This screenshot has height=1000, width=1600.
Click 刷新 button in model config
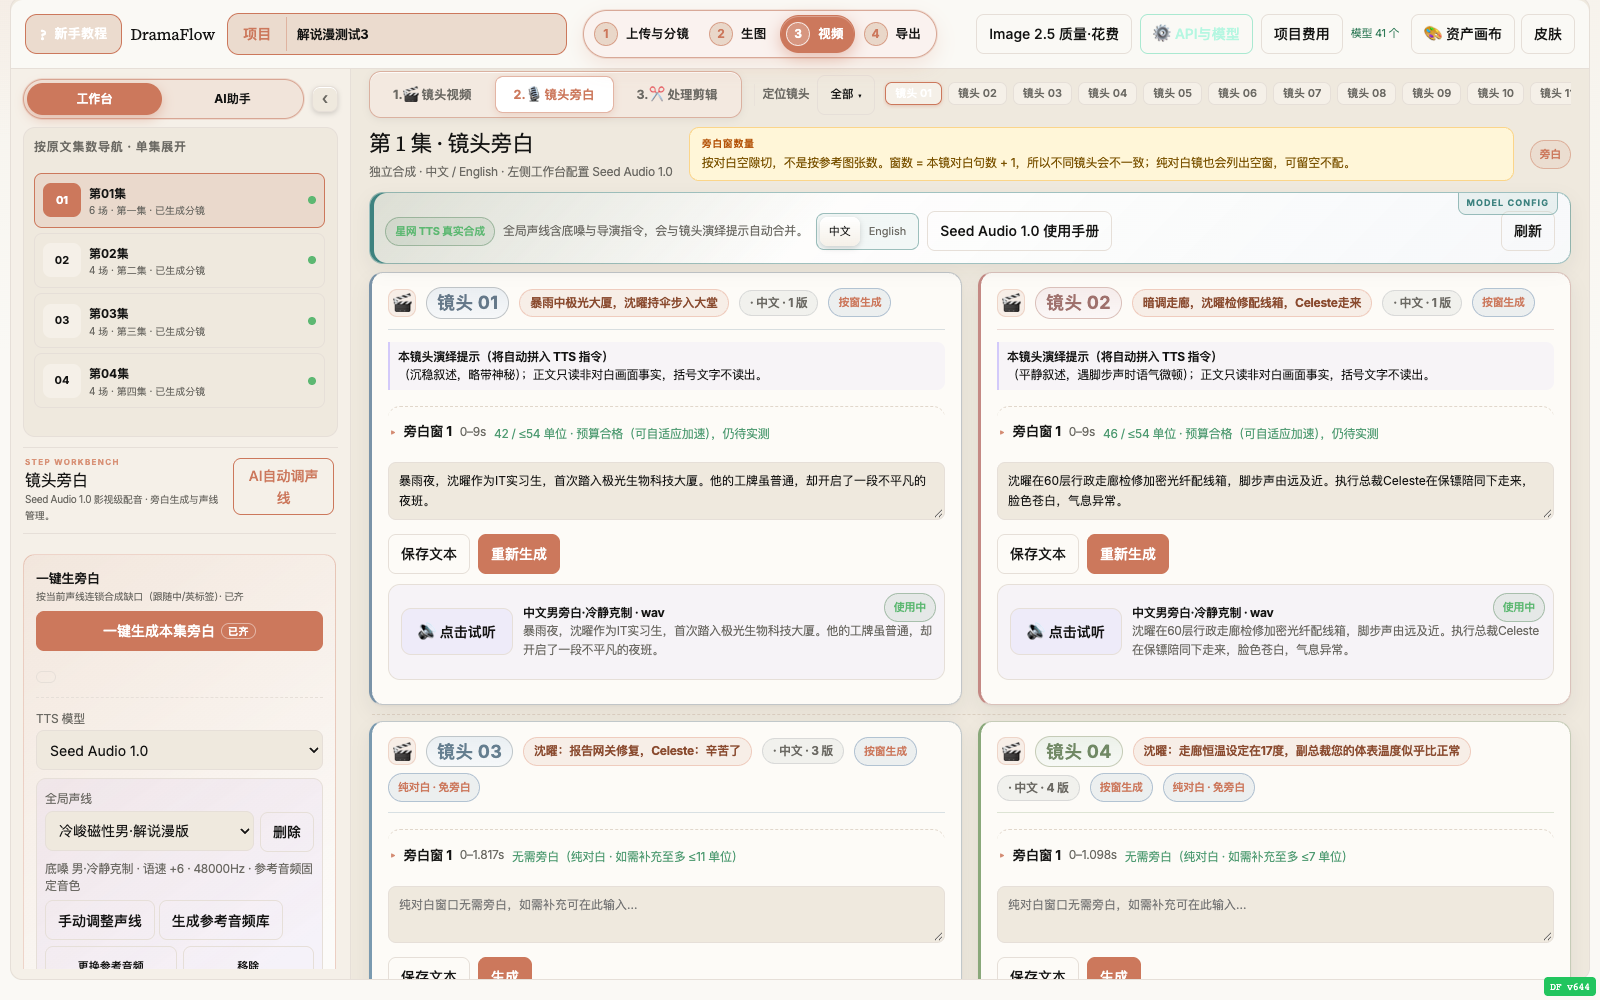pyautogui.click(x=1527, y=231)
